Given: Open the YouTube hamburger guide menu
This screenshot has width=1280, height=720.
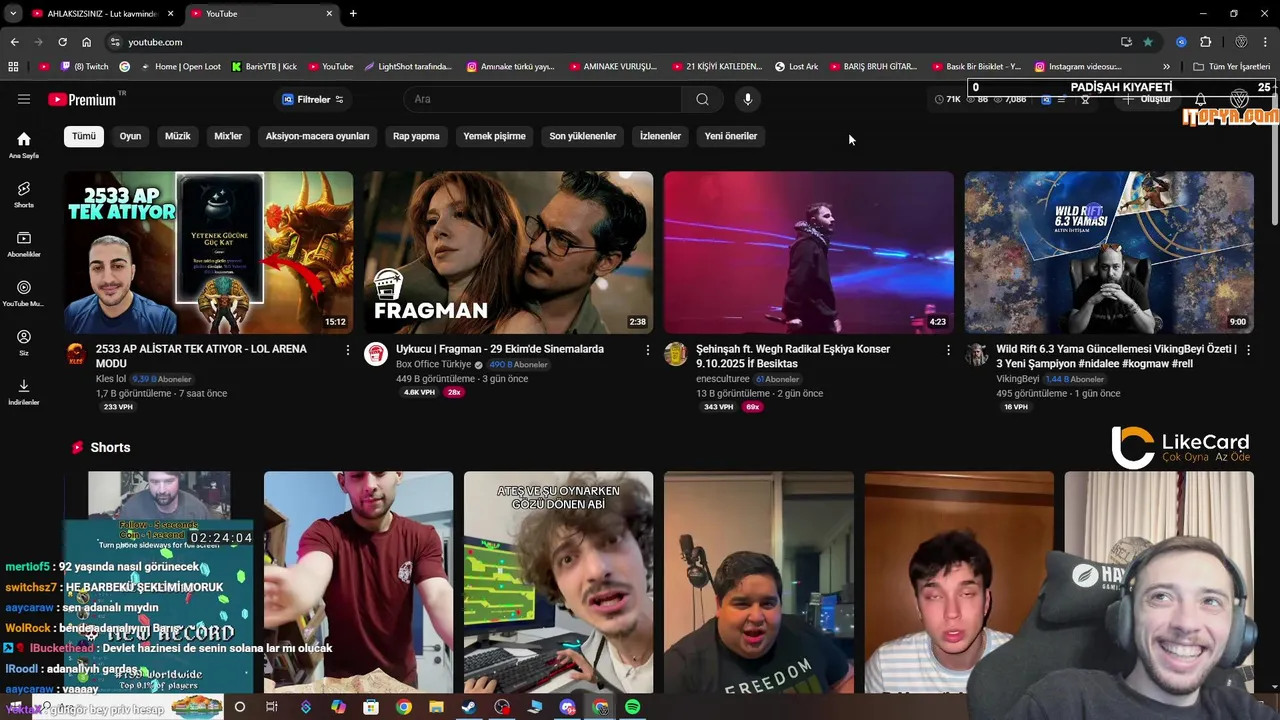Looking at the screenshot, I should [24, 99].
